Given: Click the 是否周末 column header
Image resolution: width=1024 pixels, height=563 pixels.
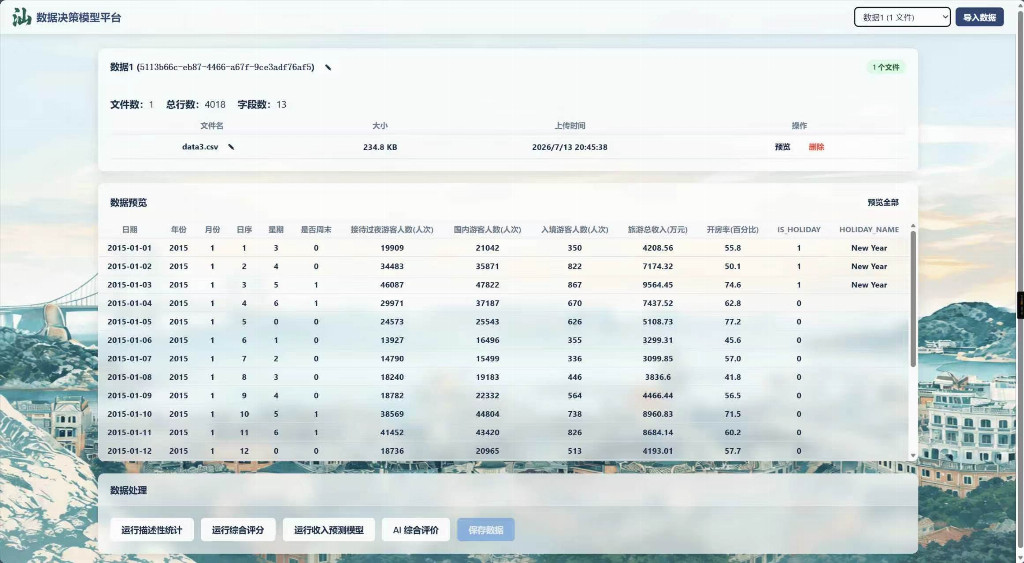Looking at the screenshot, I should [x=316, y=230].
